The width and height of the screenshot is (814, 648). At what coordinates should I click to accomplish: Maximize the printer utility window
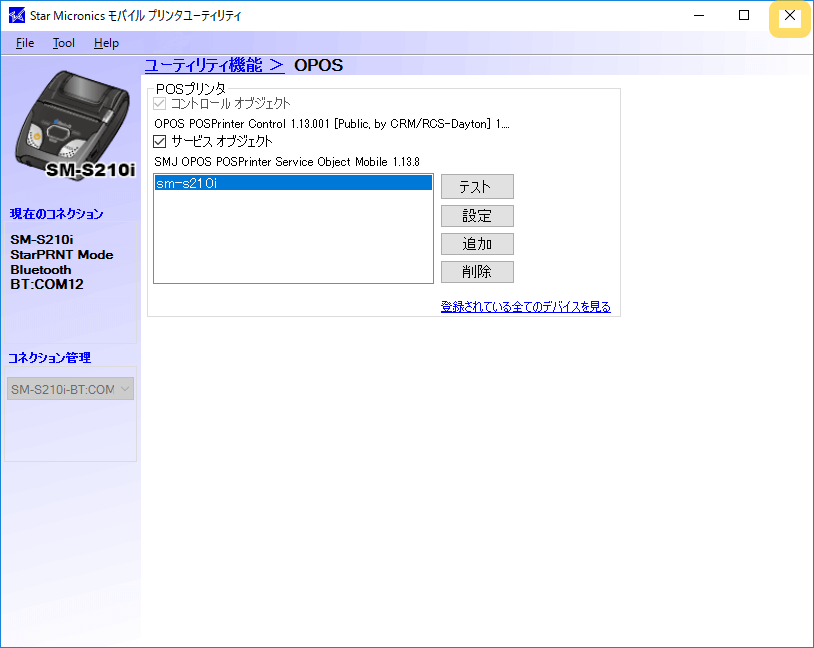coord(743,16)
